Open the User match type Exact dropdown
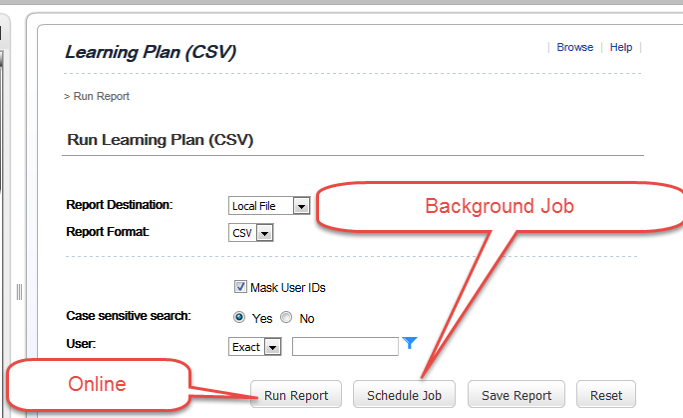Viewport: 683px width, 418px height. tap(255, 347)
